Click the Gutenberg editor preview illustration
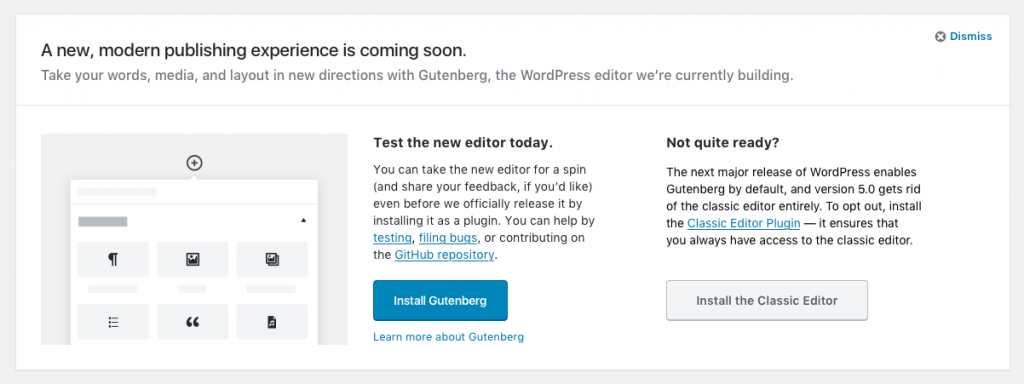1024x384 pixels. point(194,239)
